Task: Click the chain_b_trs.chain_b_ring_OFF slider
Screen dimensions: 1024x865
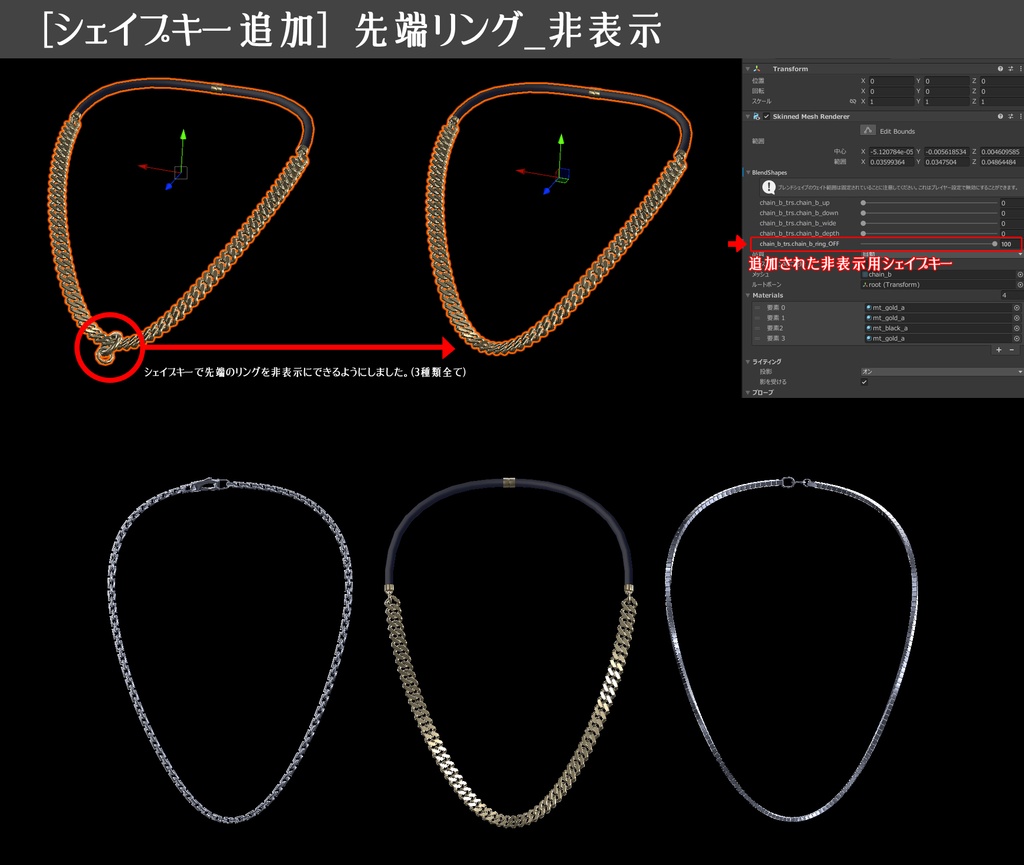Action: pos(930,243)
